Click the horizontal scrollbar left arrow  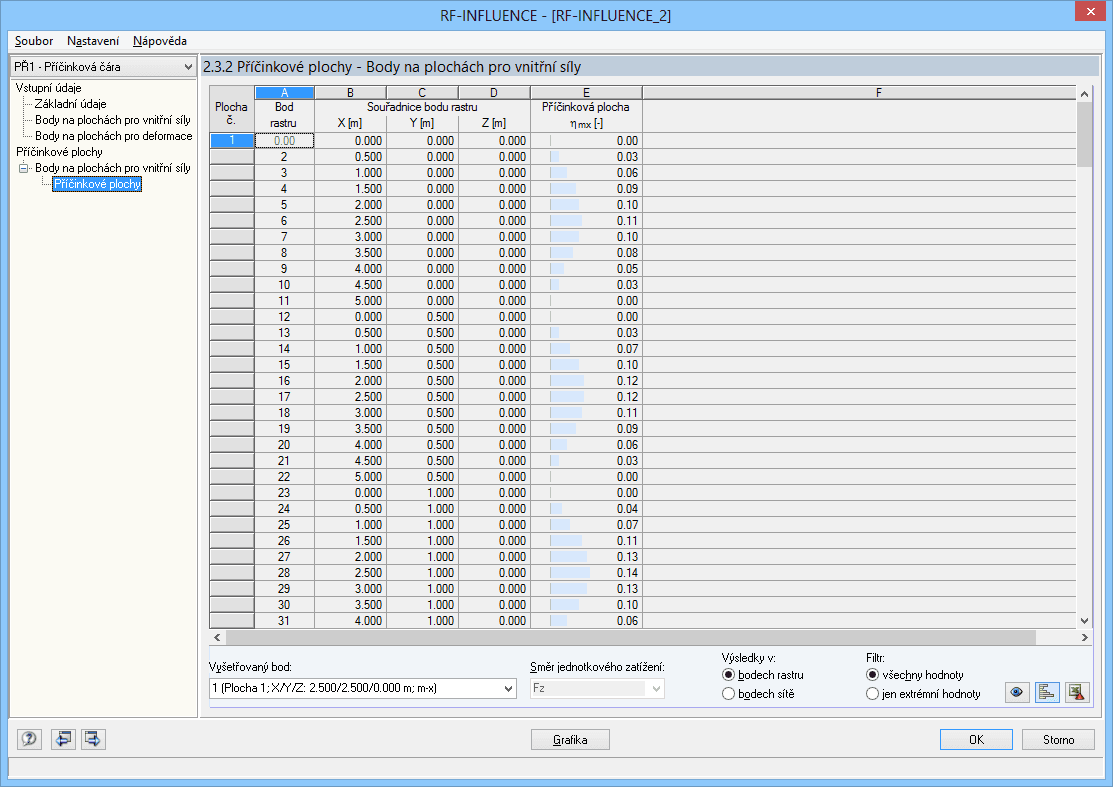[x=217, y=637]
